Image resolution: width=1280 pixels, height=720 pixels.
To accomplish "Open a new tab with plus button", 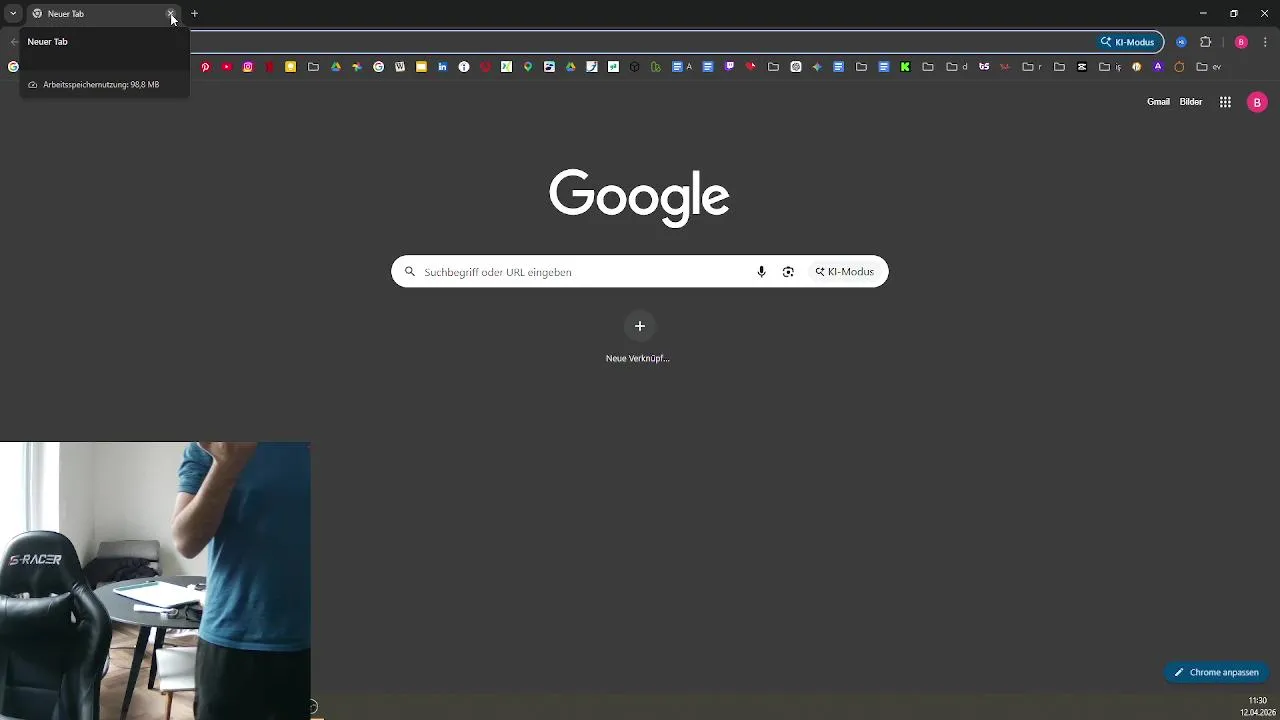I will (x=195, y=14).
